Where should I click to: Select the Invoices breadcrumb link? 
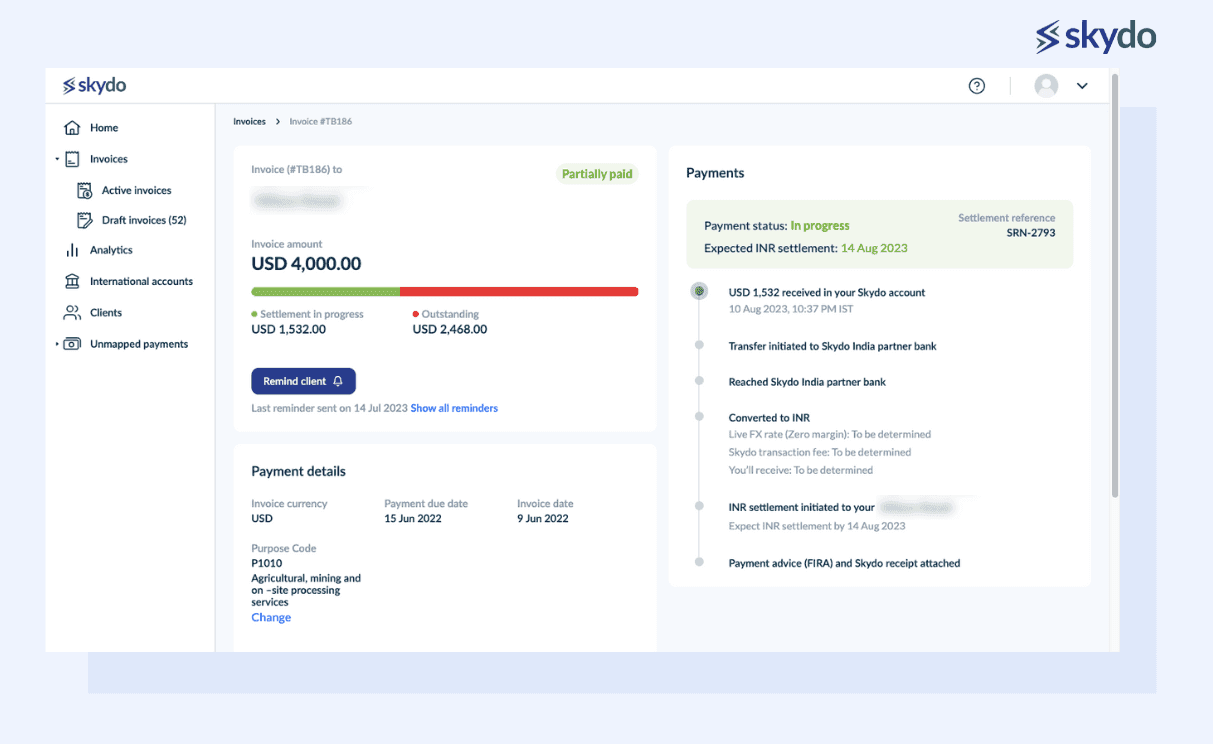coord(249,121)
